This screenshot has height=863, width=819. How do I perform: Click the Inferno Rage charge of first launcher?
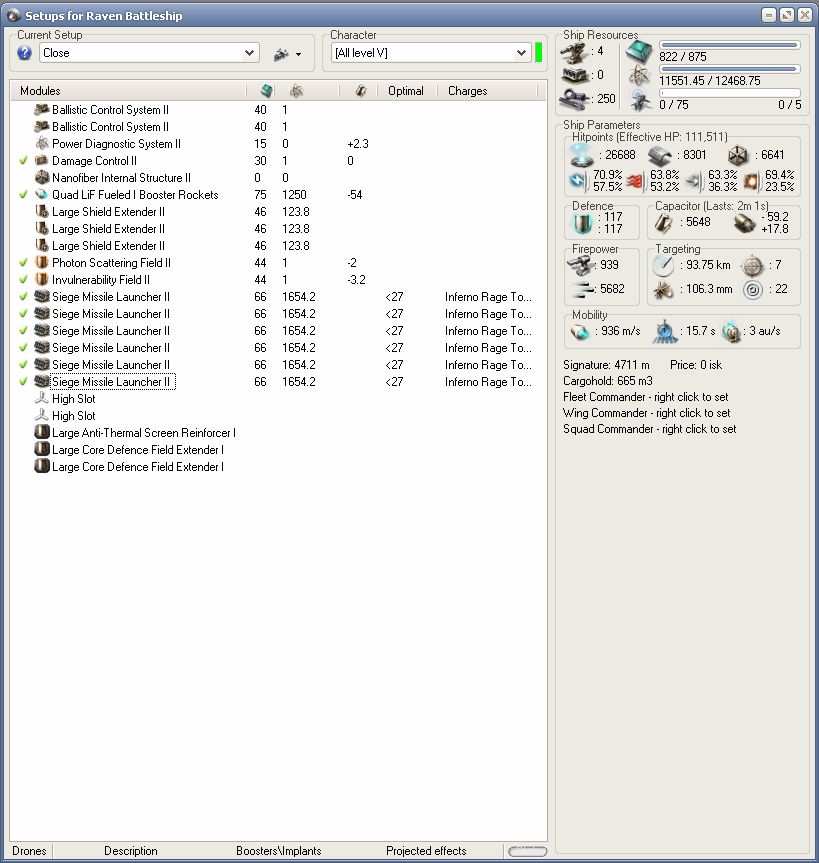click(x=488, y=297)
